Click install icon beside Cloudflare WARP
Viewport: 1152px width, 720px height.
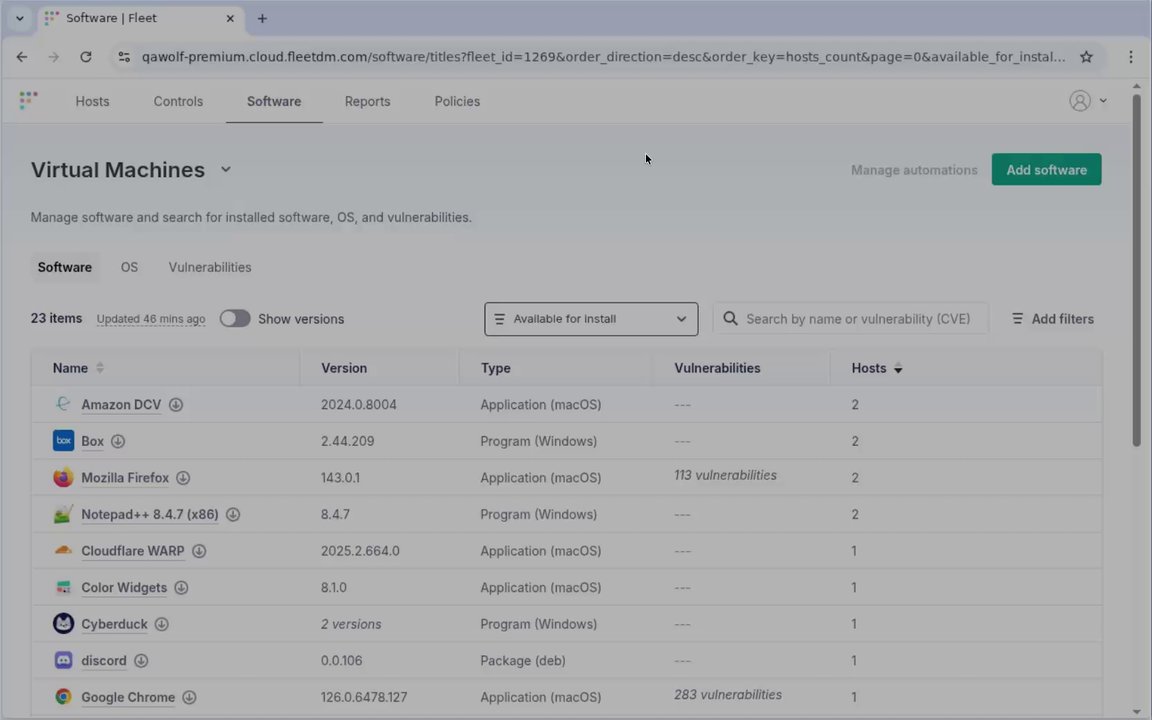199,551
